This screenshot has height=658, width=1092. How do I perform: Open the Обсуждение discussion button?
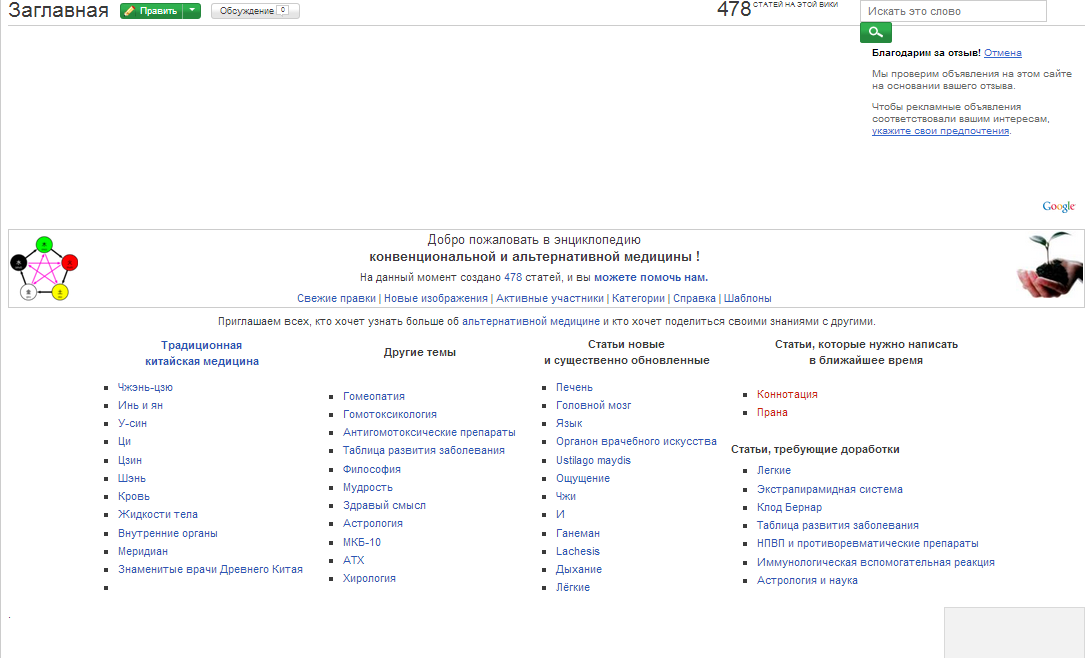255,11
